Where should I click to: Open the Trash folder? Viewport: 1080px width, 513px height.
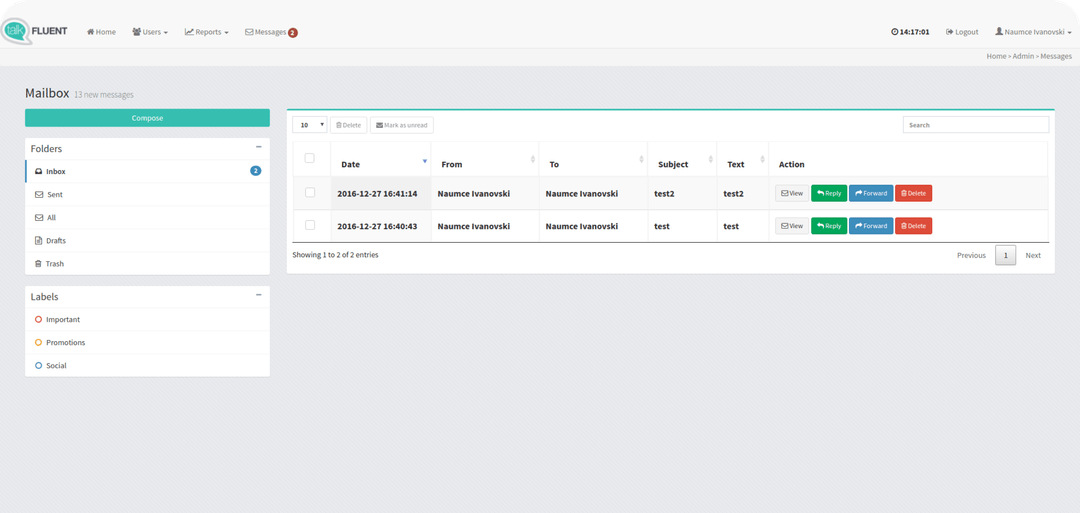pos(54,264)
